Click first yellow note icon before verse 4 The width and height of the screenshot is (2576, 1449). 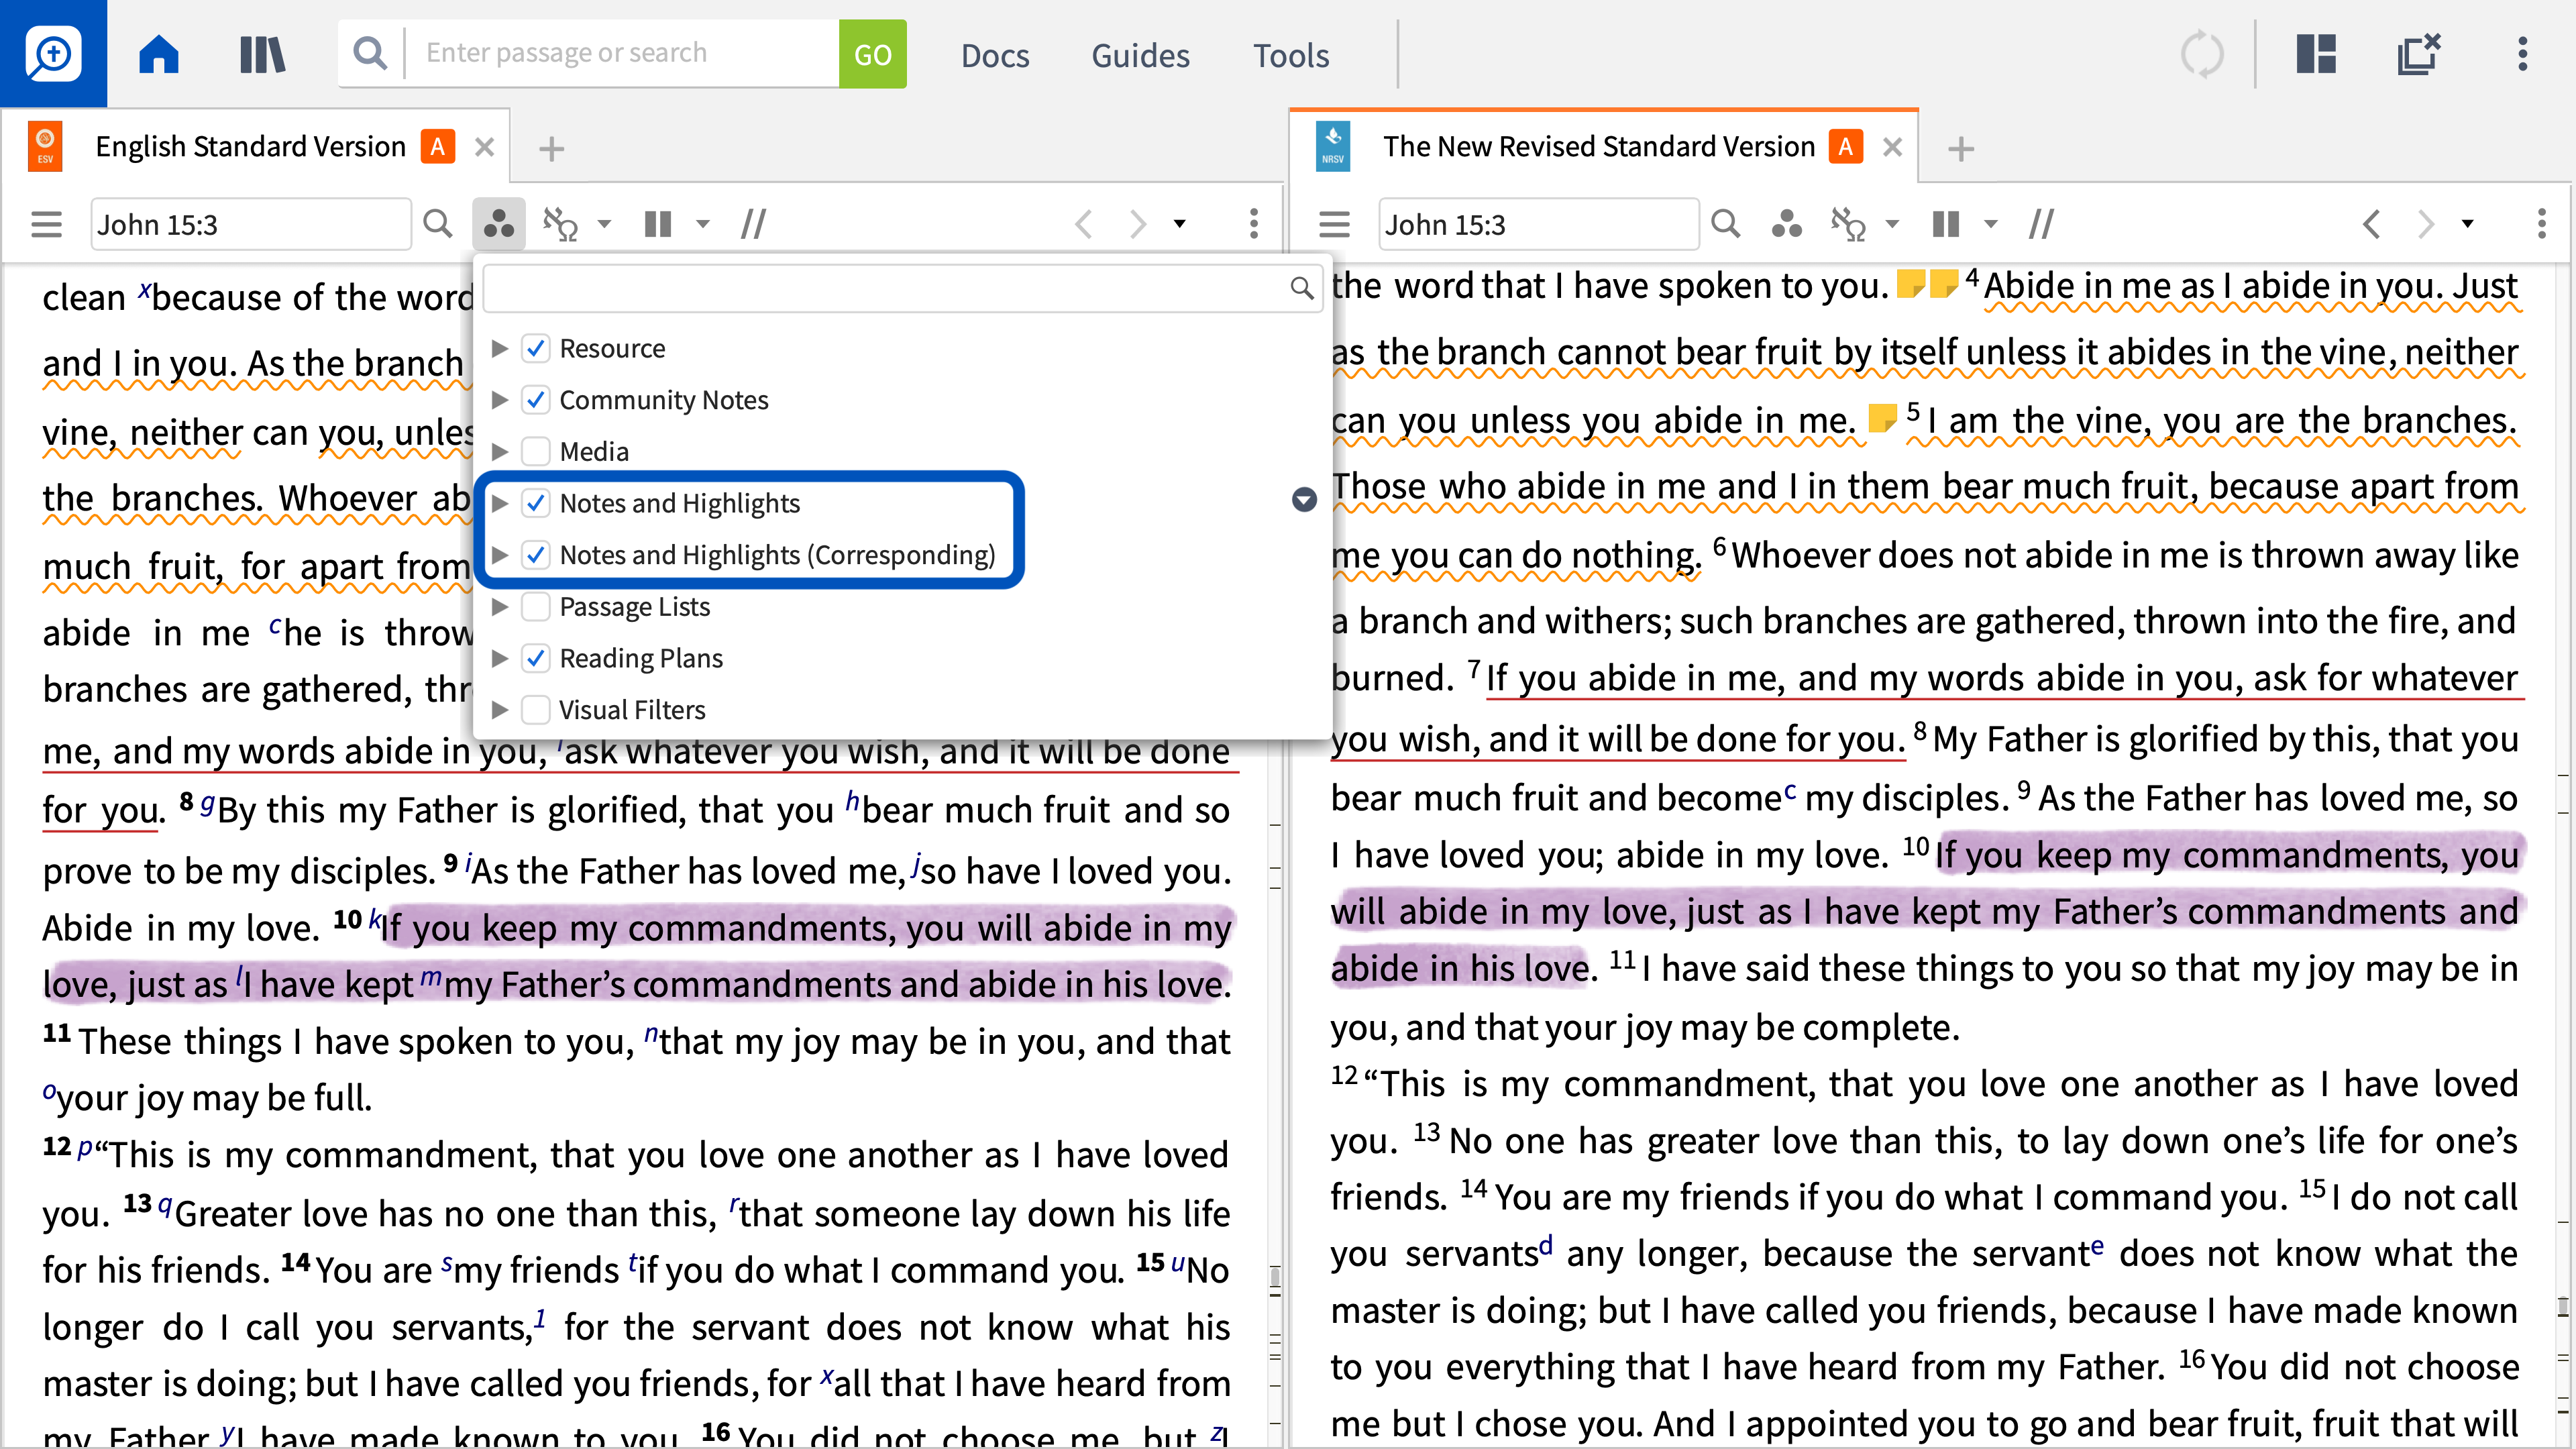[x=1911, y=285]
